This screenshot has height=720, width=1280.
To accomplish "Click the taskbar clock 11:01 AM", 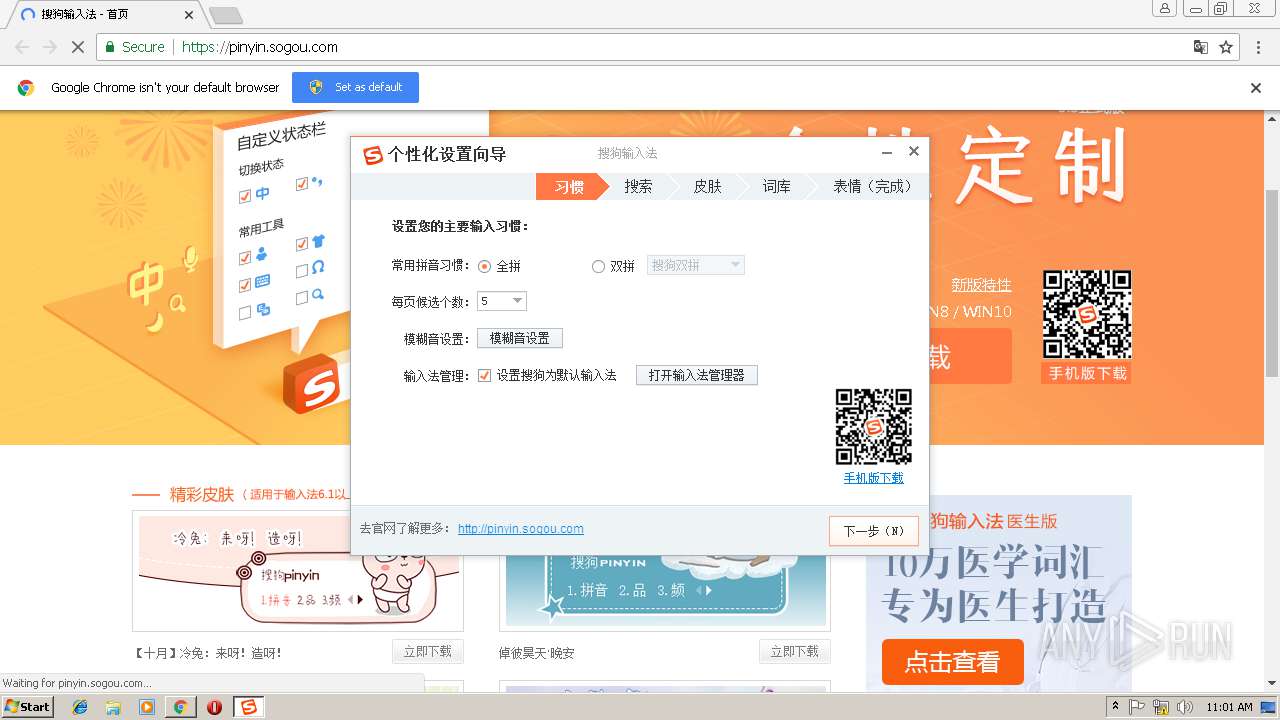I will (1229, 707).
